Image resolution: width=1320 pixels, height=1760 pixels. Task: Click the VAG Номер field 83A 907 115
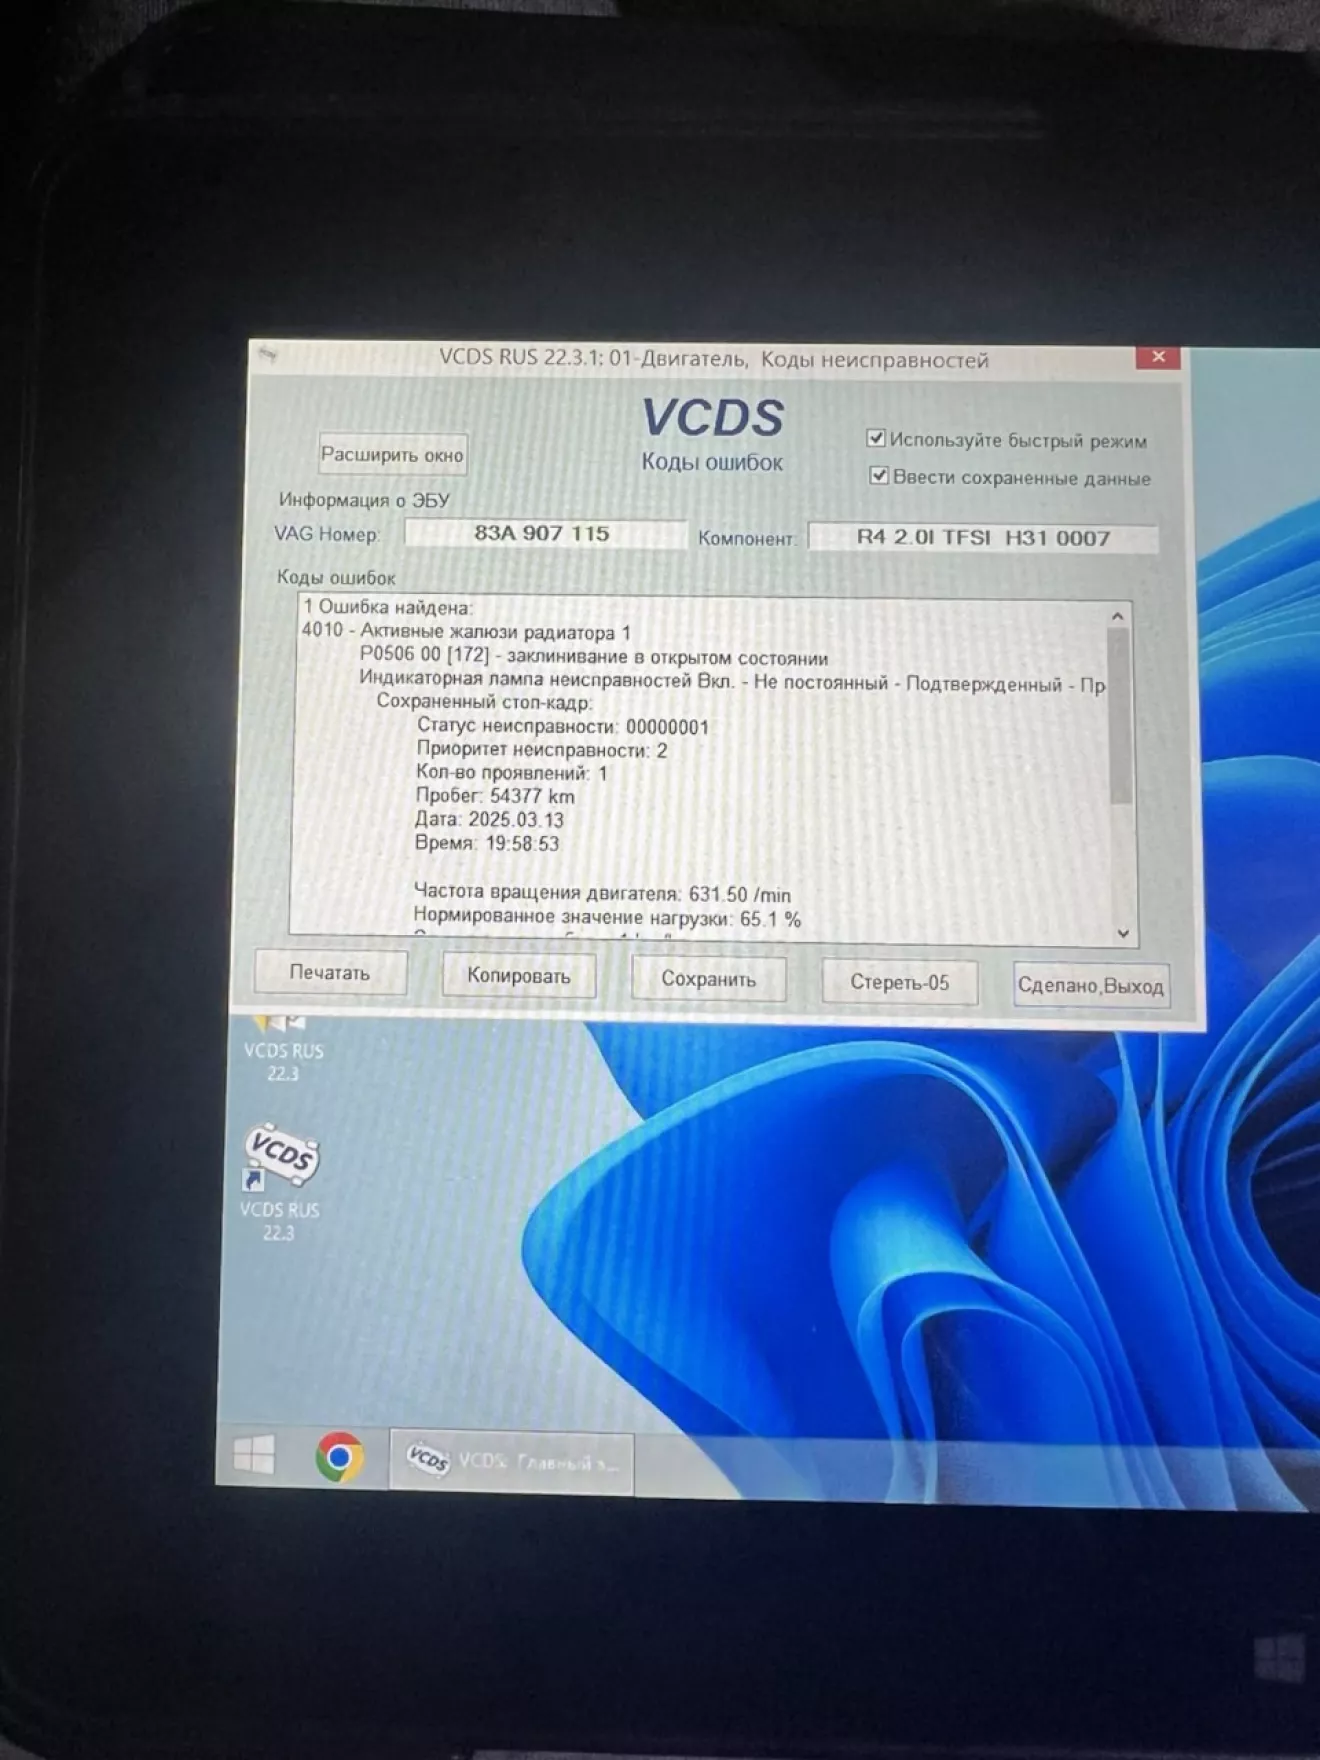coord(545,533)
